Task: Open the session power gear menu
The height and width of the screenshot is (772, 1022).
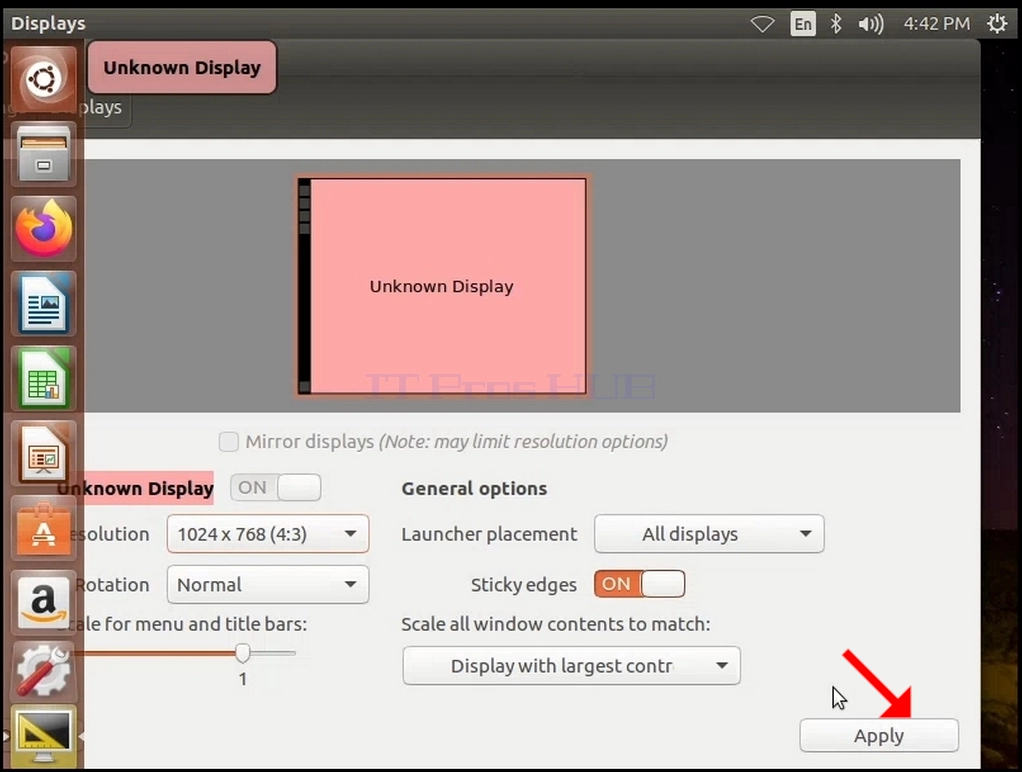Action: [x=997, y=24]
